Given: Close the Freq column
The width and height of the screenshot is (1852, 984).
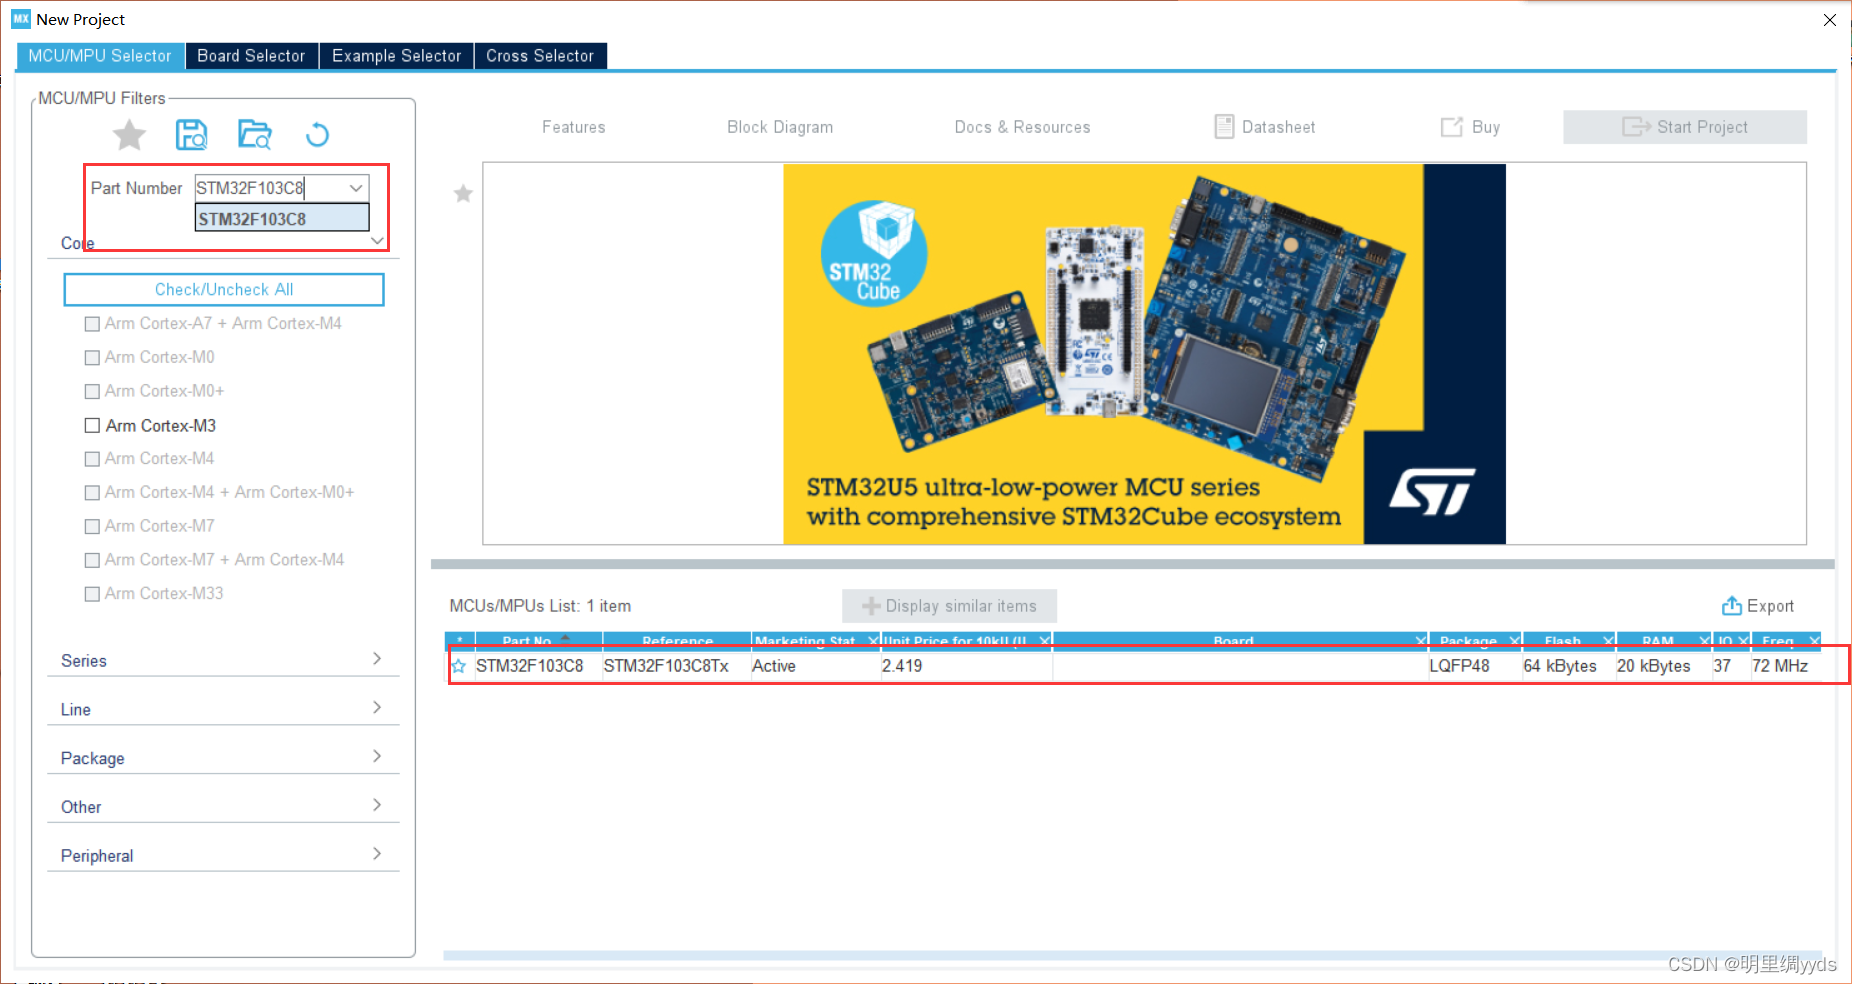Looking at the screenshot, I should pyautogui.click(x=1814, y=640).
